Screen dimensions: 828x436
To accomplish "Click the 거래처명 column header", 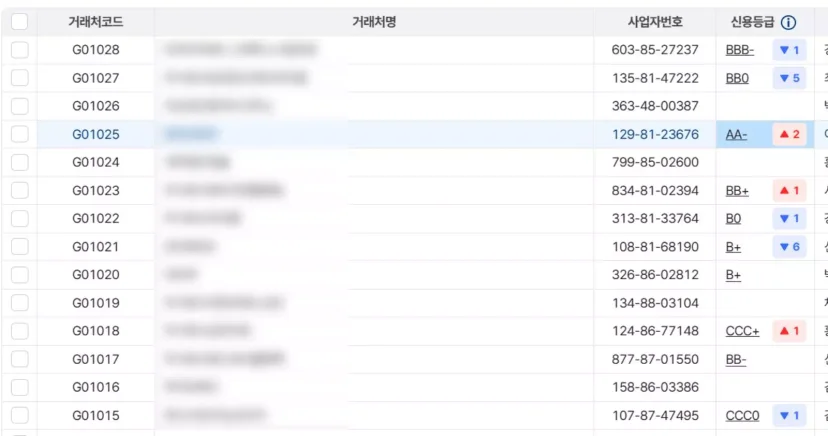I will pos(374,22).
